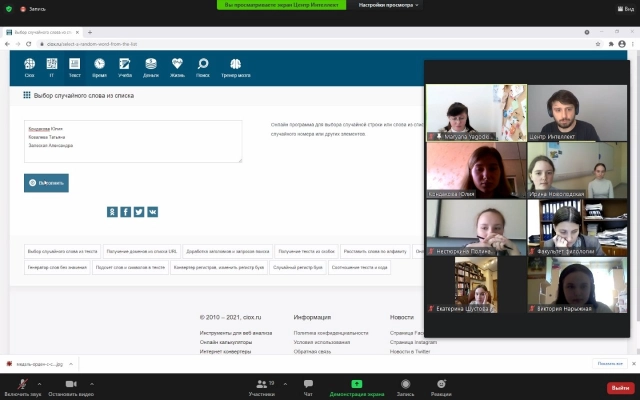Click the green encryption shield icon

[x=9, y=9]
